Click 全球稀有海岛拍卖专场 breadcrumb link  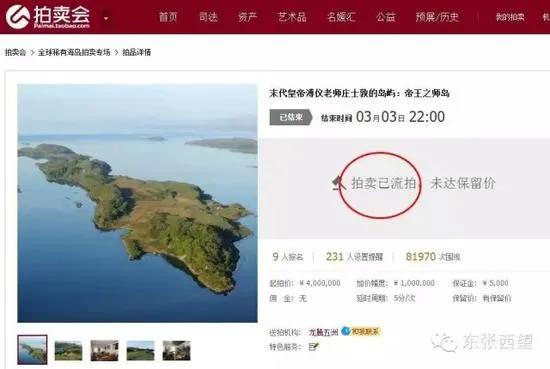pyautogui.click(x=74, y=52)
